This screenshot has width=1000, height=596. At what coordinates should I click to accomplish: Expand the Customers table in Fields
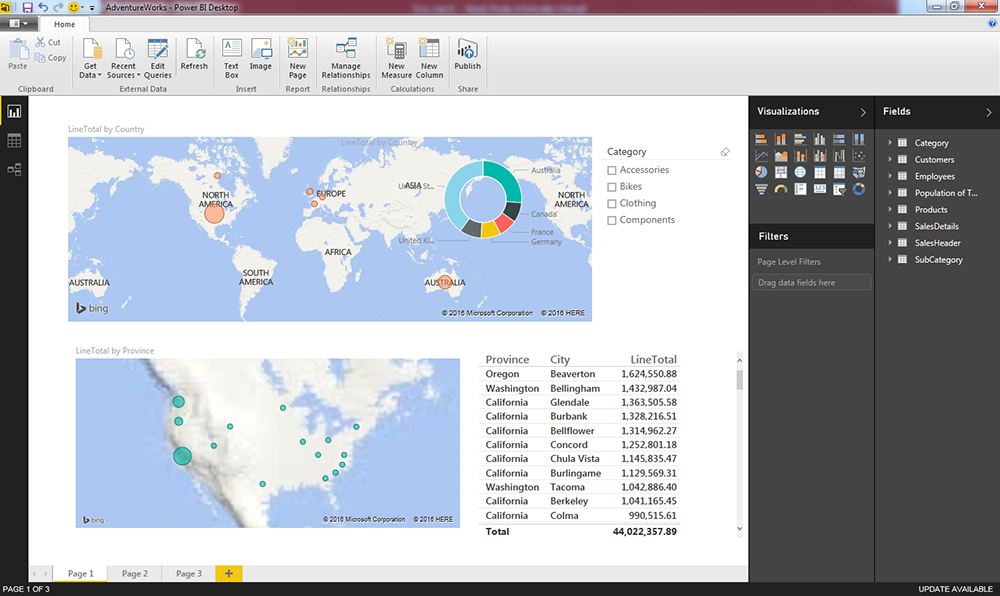890,159
